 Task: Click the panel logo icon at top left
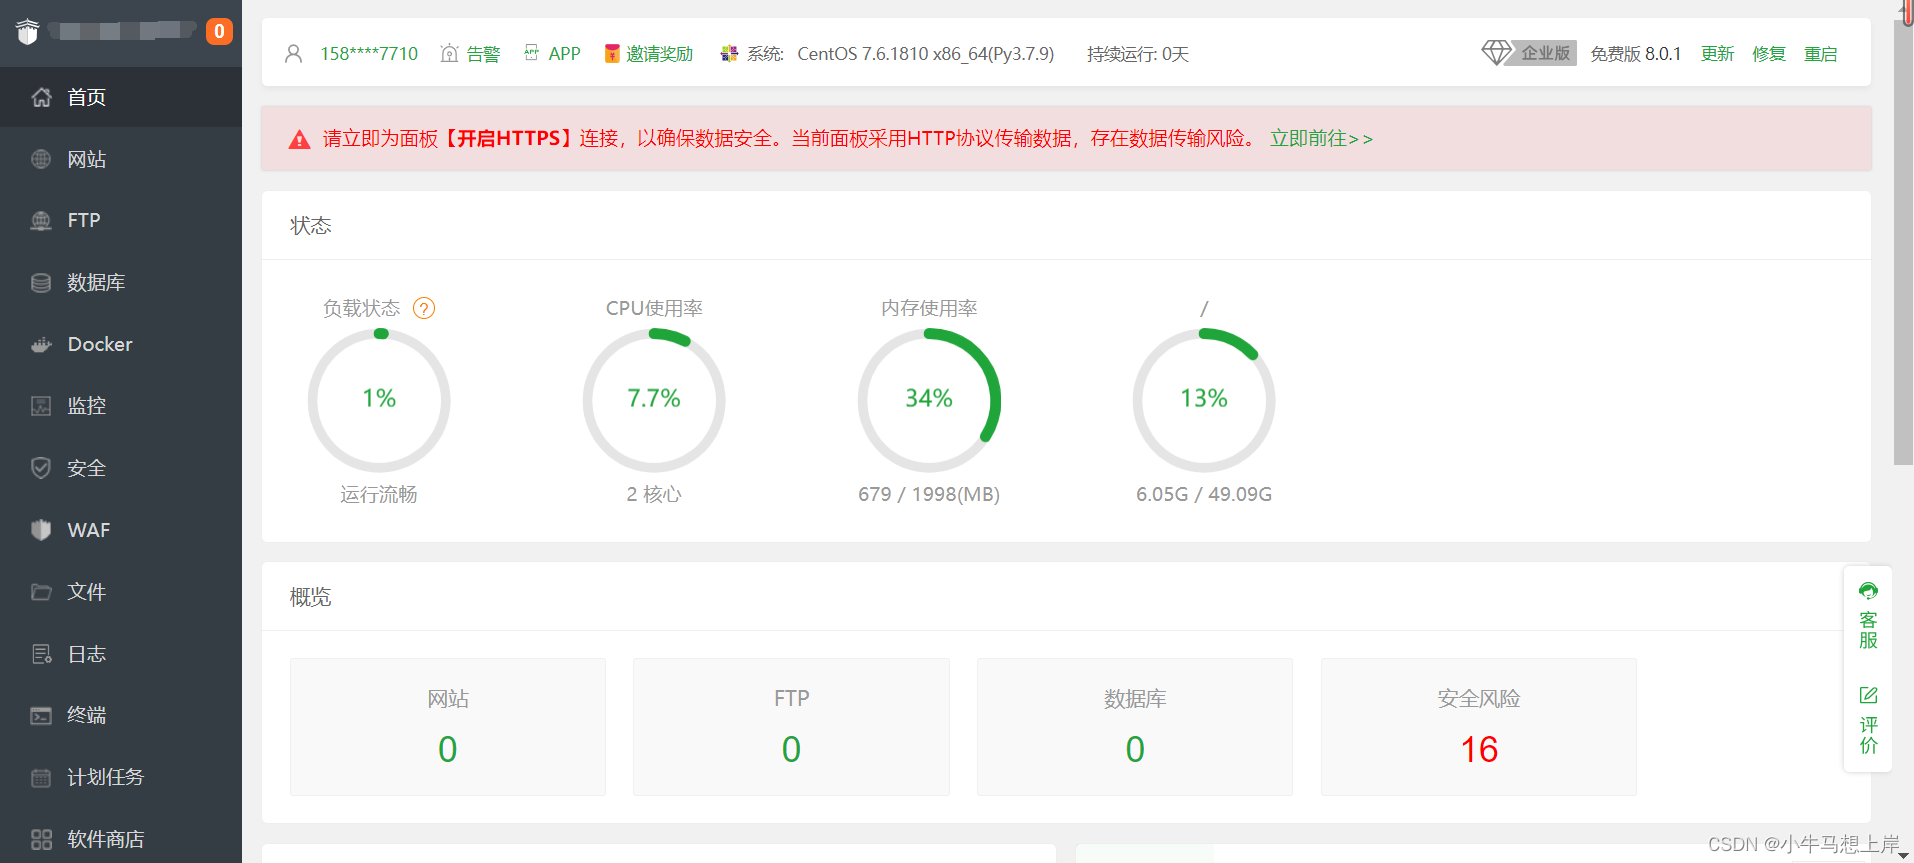(28, 32)
